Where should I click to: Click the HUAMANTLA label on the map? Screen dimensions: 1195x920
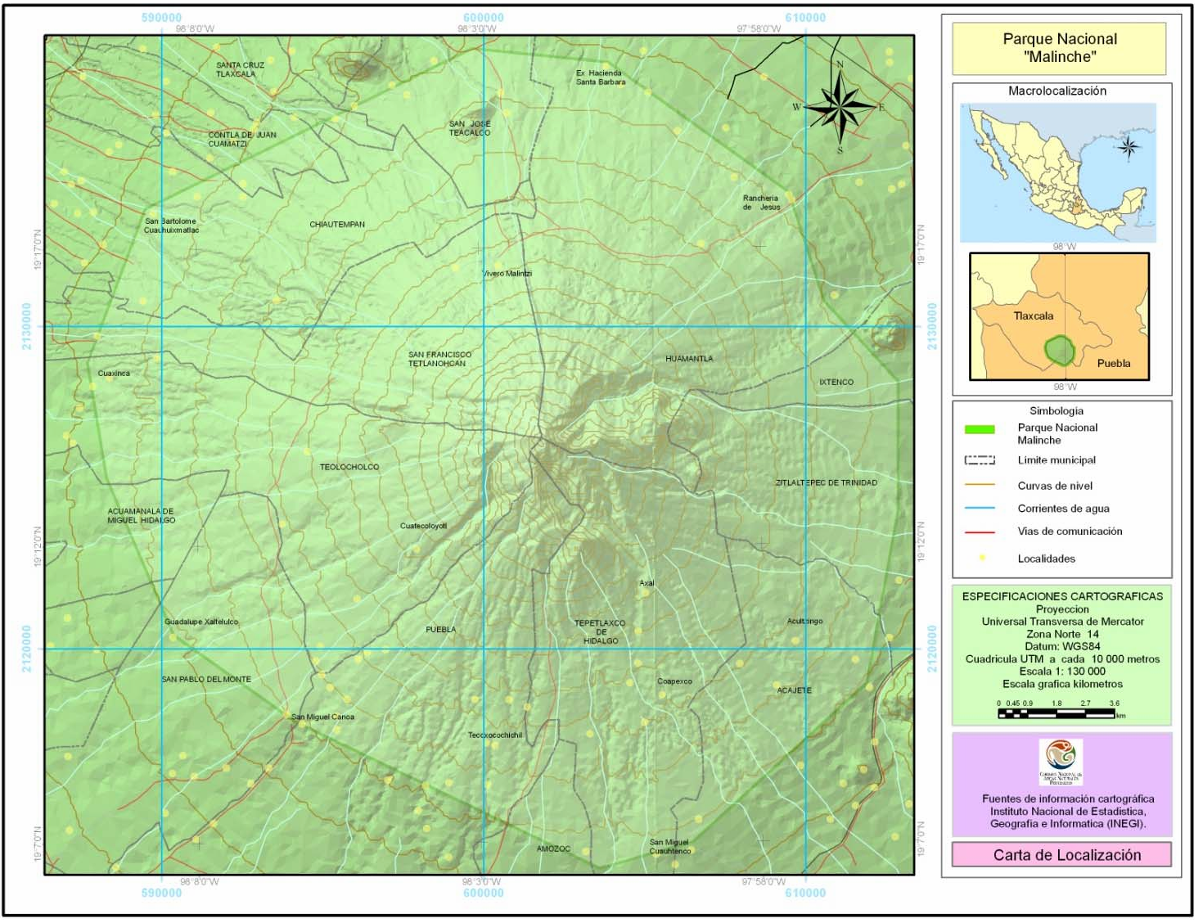690,358
